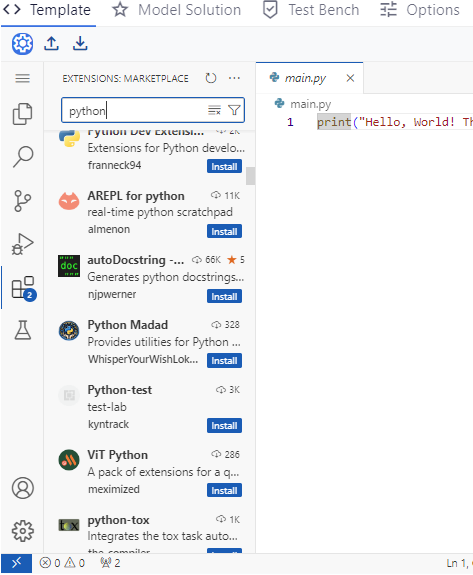Open the Manage gear in activity bar
Viewport: 473px width, 575px height.
pos(23,531)
